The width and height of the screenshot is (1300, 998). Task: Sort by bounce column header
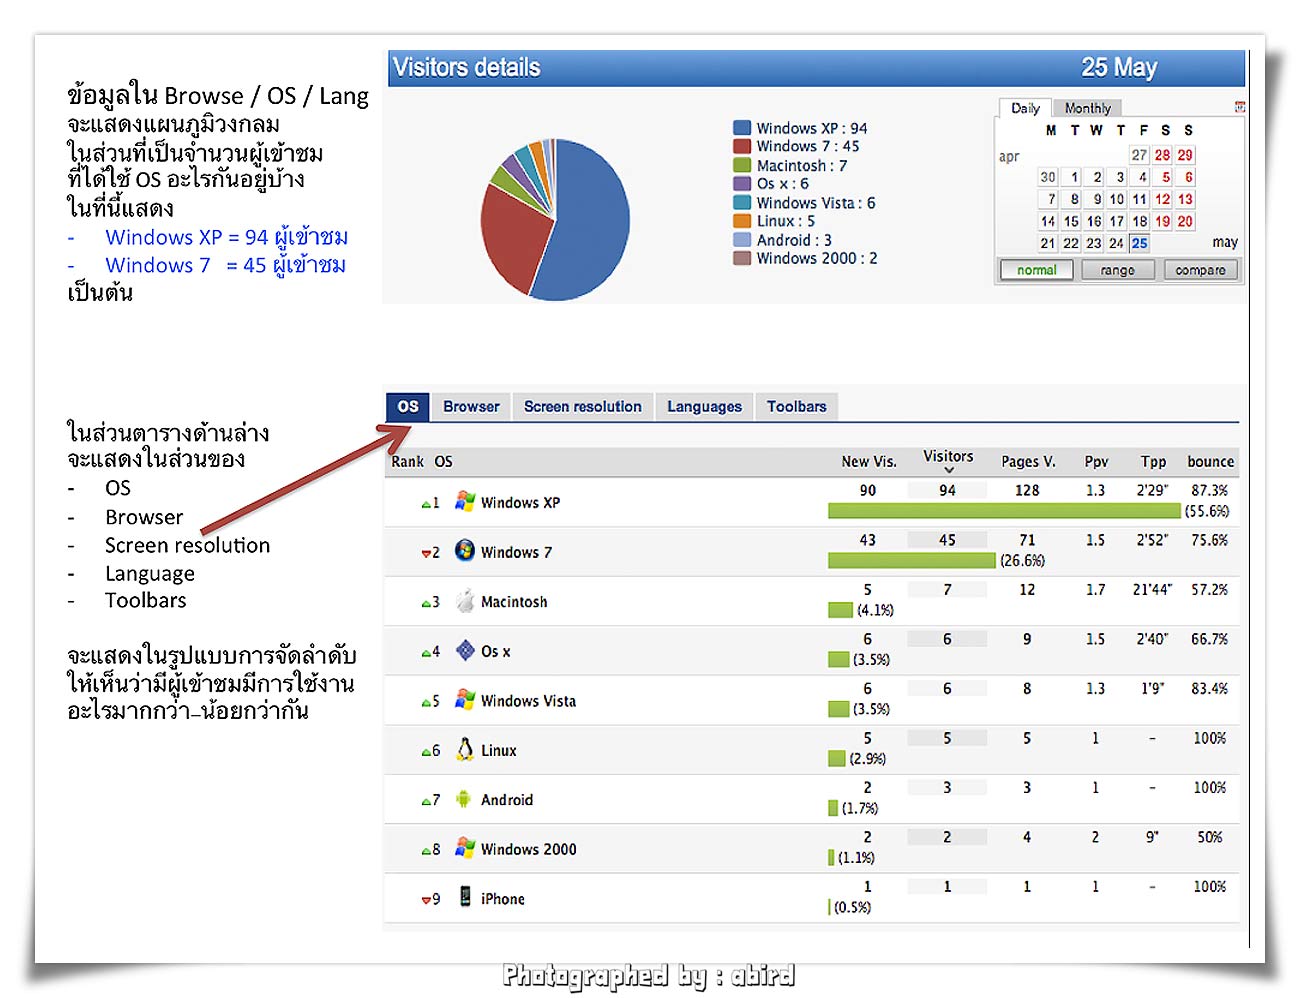point(1210,462)
